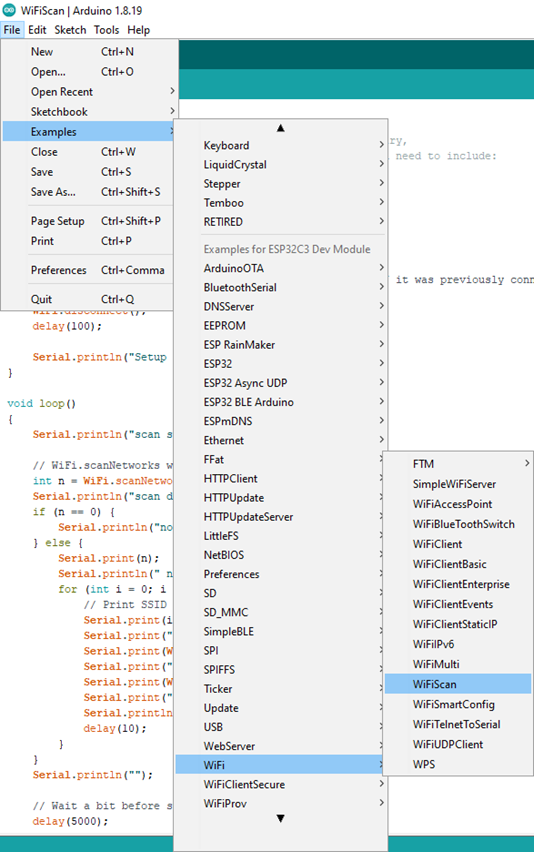Image resolution: width=534 pixels, height=852 pixels.
Task: Select the NetBIOS examples entry
Action: coord(280,555)
